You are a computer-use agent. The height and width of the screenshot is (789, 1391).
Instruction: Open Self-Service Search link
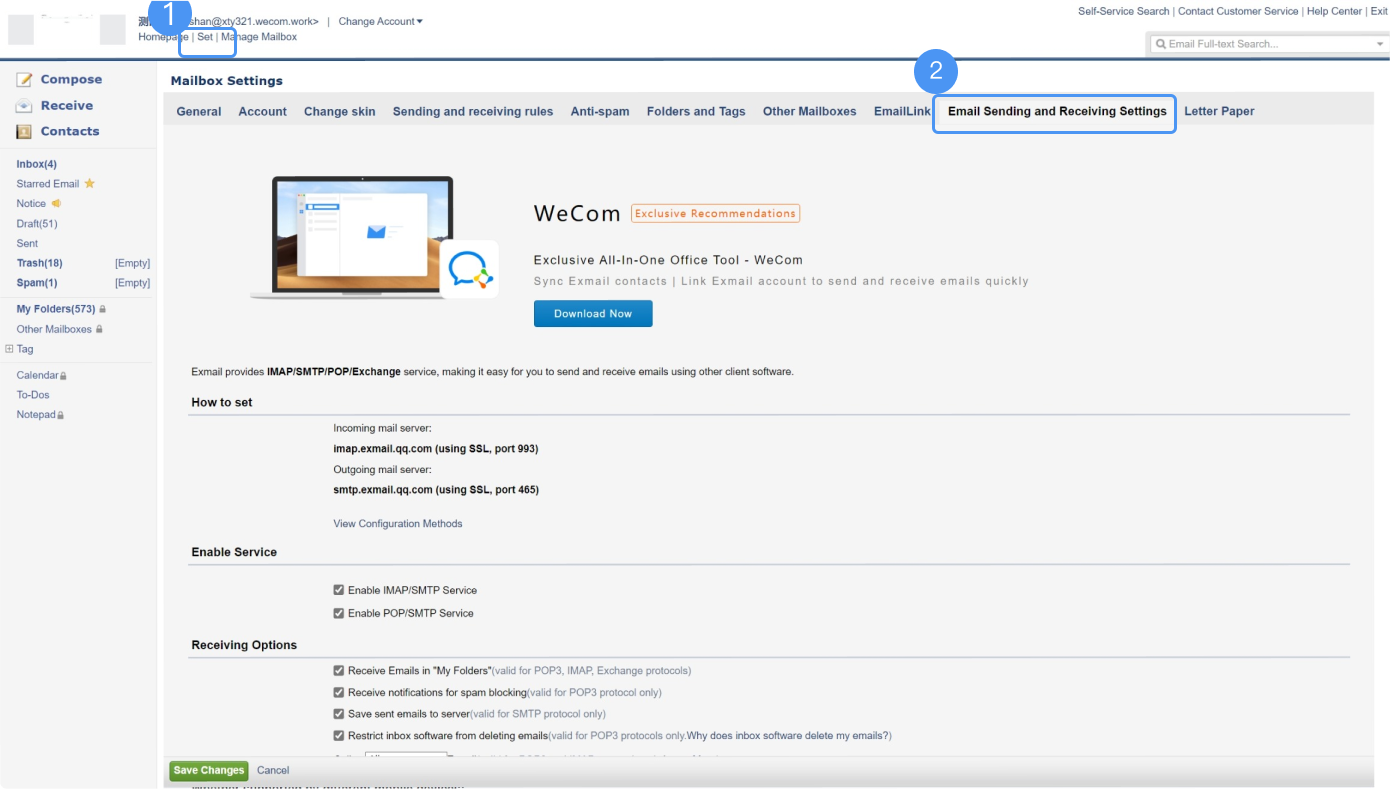click(x=1124, y=11)
